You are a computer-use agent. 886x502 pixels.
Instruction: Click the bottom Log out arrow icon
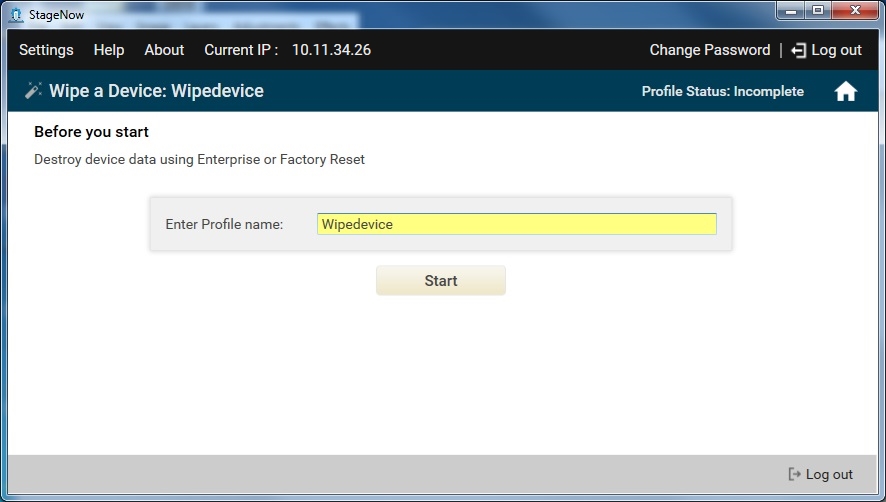pyautogui.click(x=795, y=475)
